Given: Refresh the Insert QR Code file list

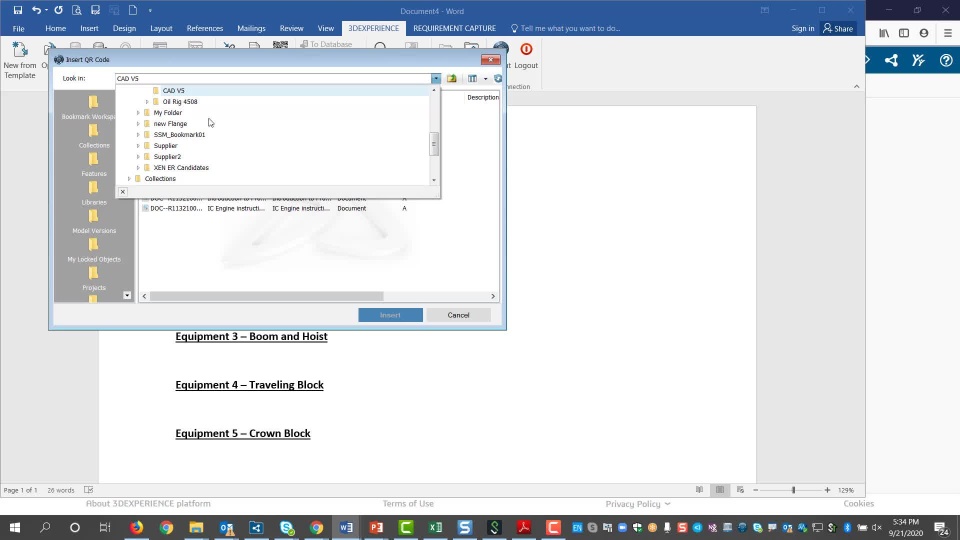Looking at the screenshot, I should pos(498,78).
